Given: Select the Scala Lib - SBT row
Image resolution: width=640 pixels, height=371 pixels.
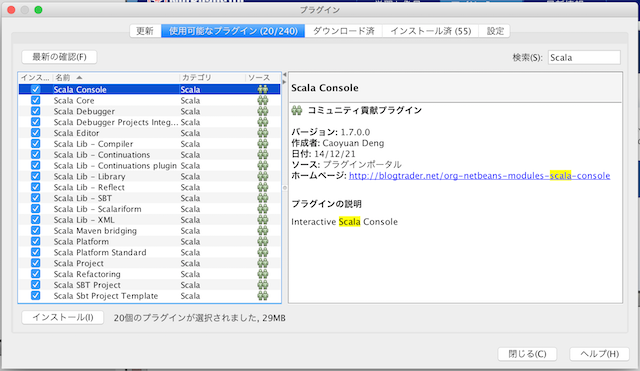Looking at the screenshot, I should [x=149, y=198].
